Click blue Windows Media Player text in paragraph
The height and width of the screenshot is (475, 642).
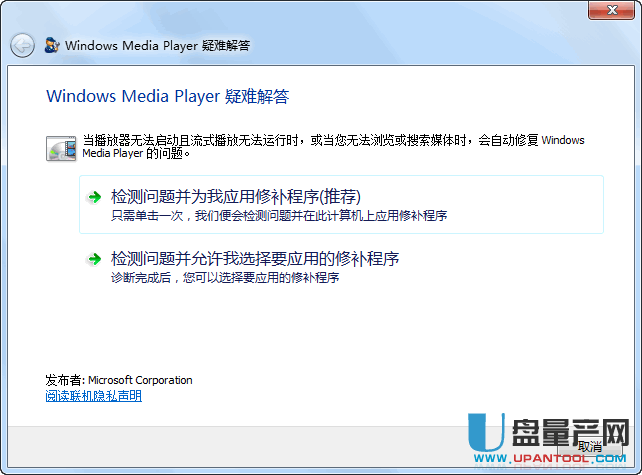(563, 141)
